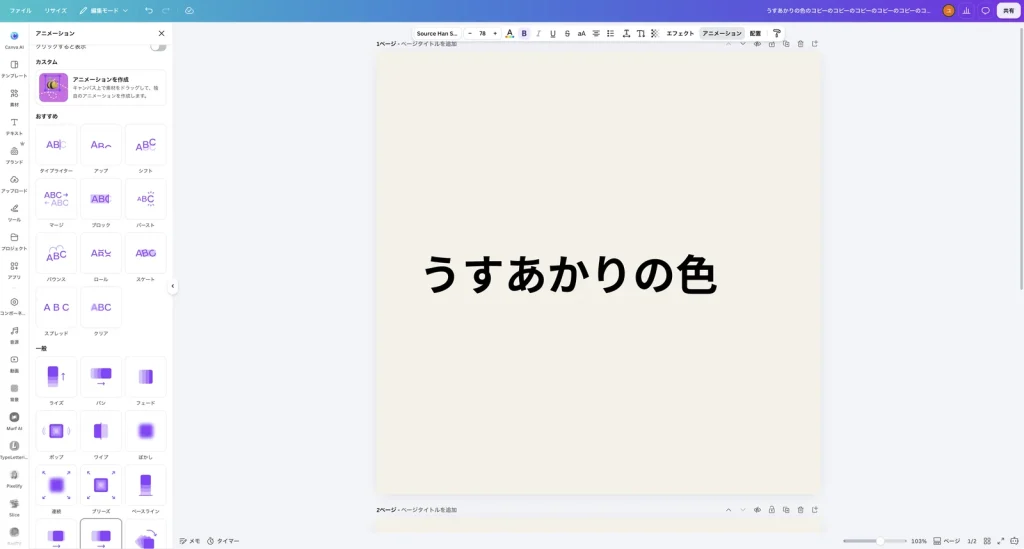Image resolution: width=1024 pixels, height=549 pixels.
Task: Open the 音楽 (audio) sidebar icon
Action: click(14, 334)
